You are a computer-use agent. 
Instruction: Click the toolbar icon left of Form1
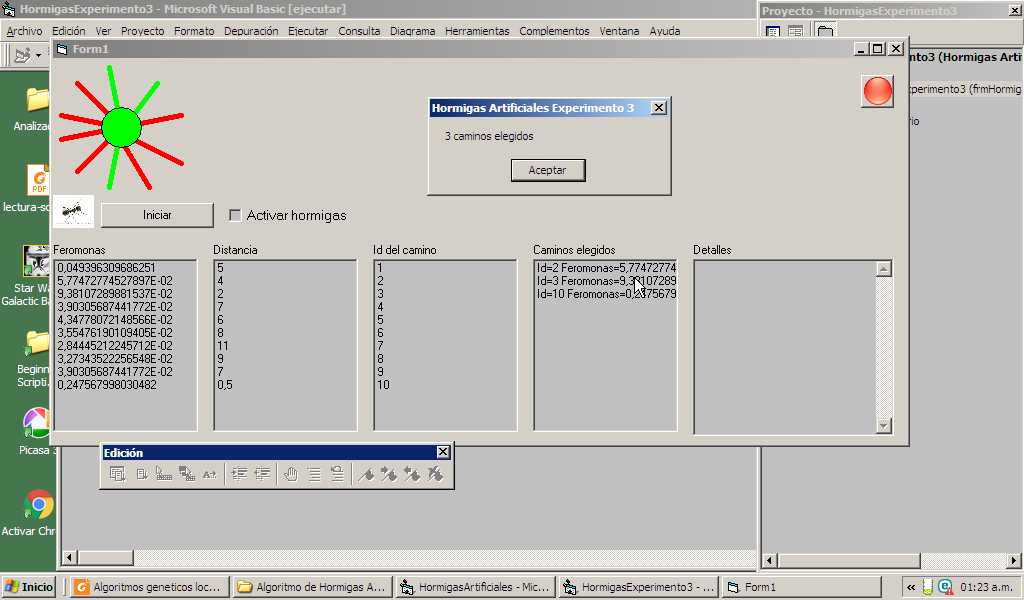(22, 55)
